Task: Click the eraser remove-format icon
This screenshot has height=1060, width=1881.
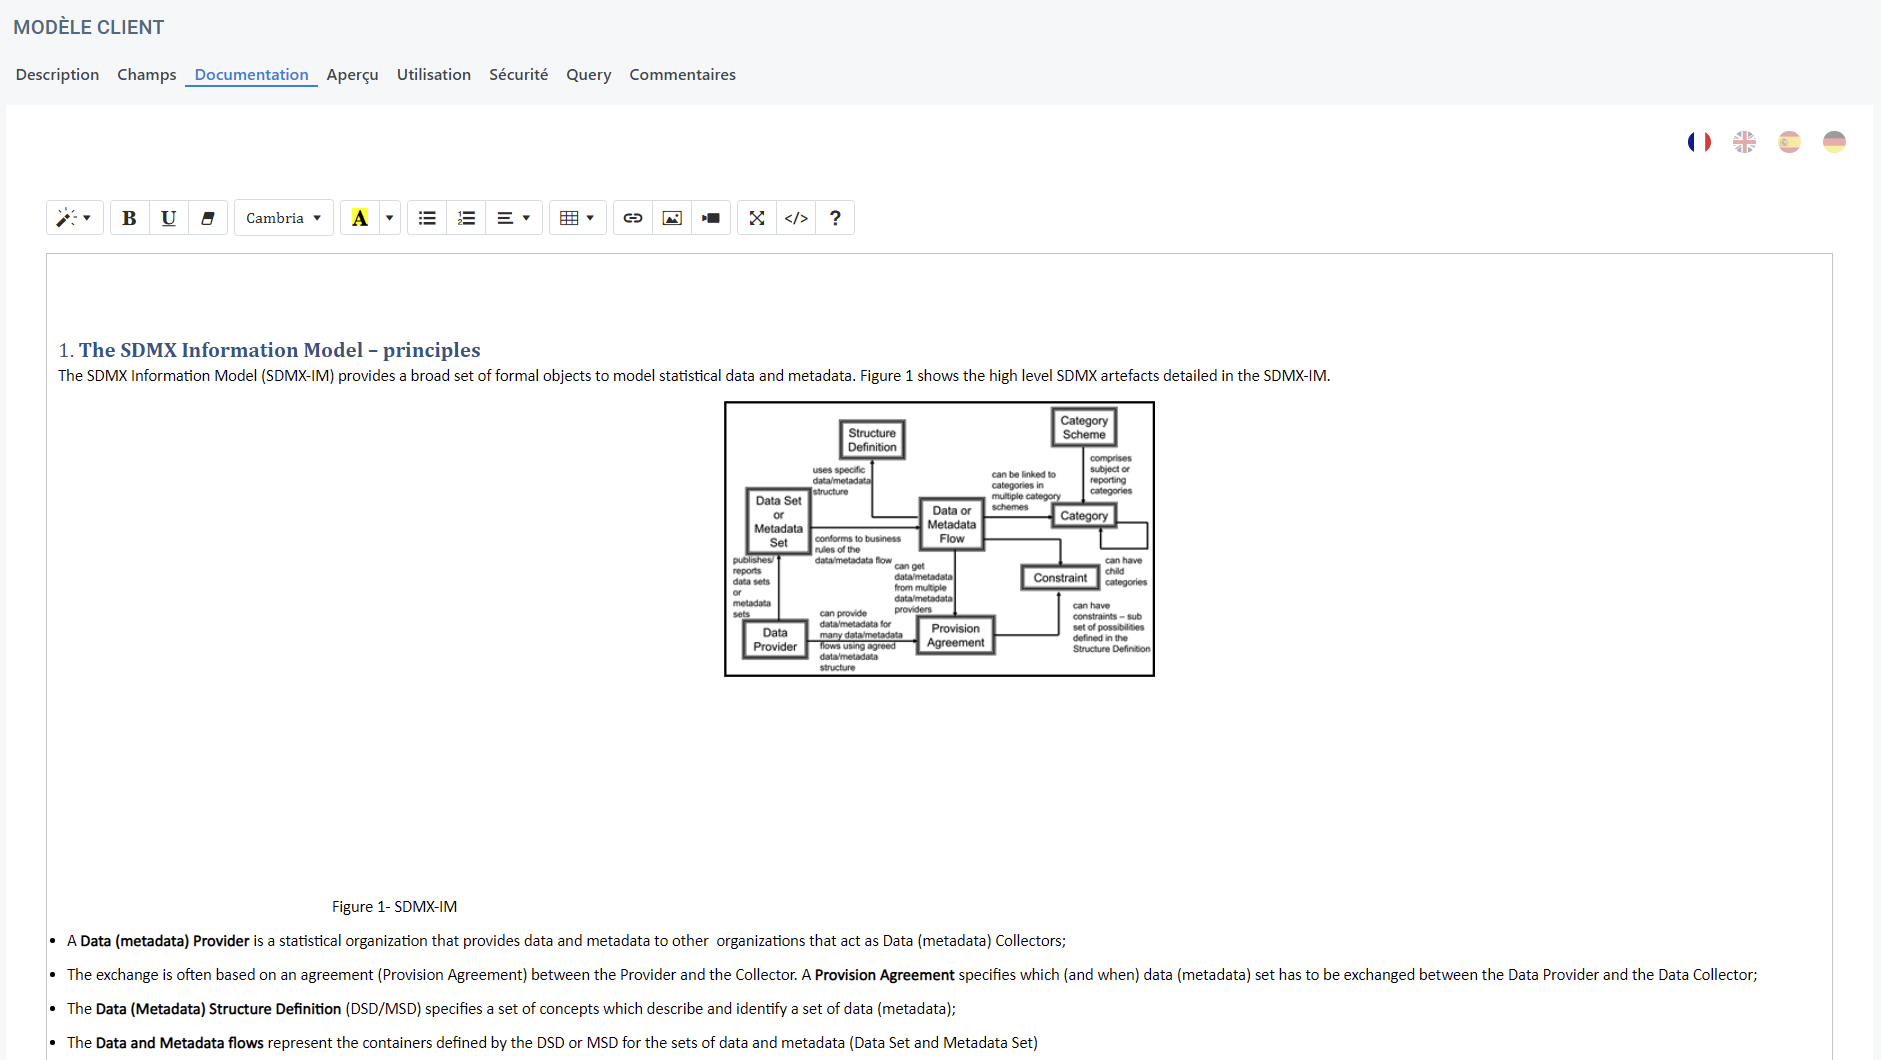Action: point(207,218)
